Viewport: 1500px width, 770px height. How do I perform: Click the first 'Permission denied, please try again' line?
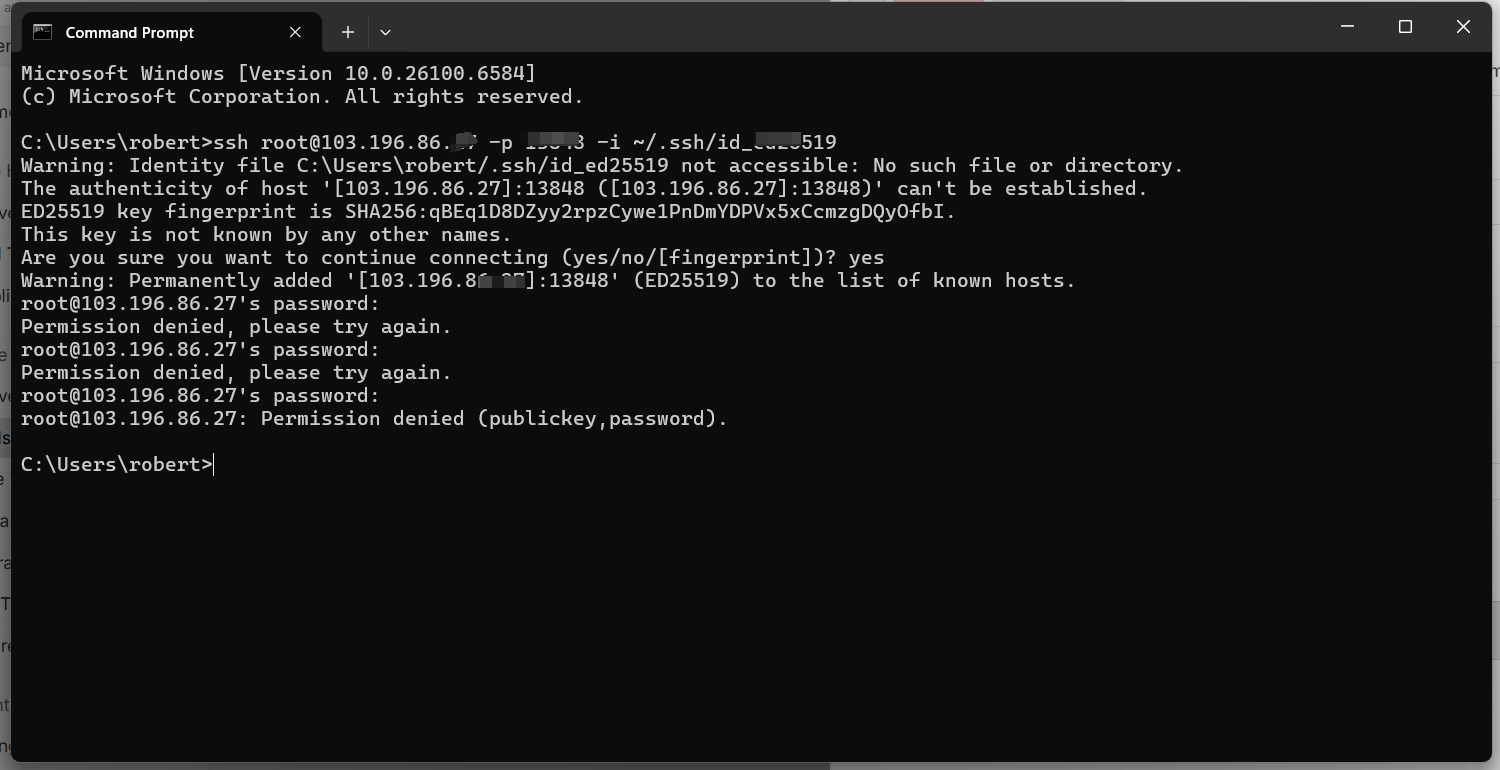click(236, 326)
